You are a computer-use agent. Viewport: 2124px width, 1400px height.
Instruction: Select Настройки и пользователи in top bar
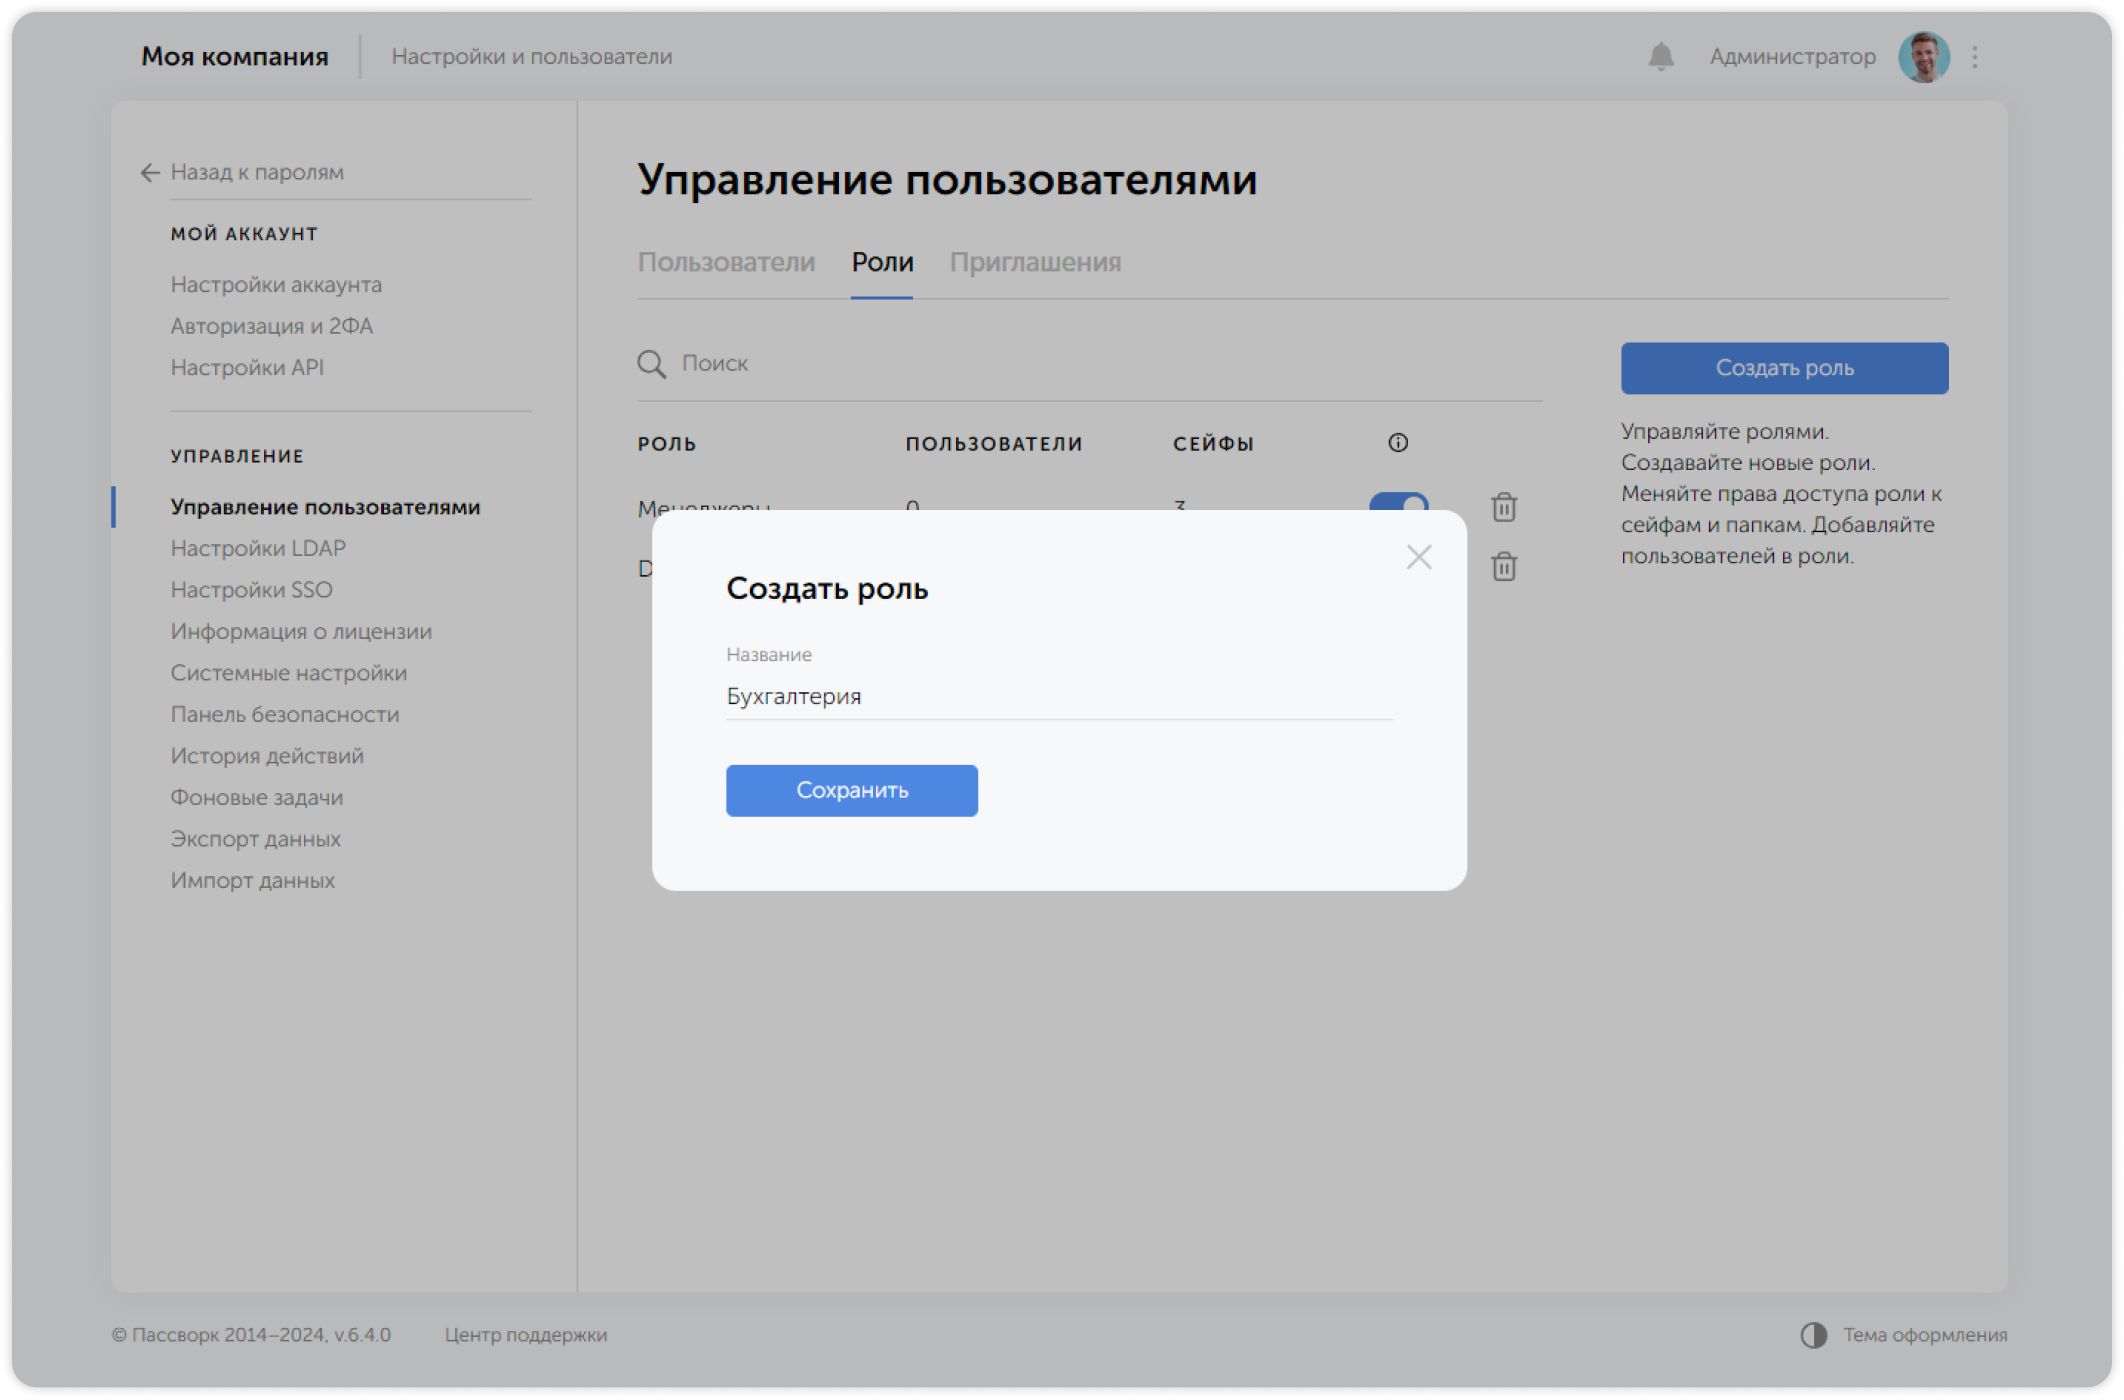point(533,56)
